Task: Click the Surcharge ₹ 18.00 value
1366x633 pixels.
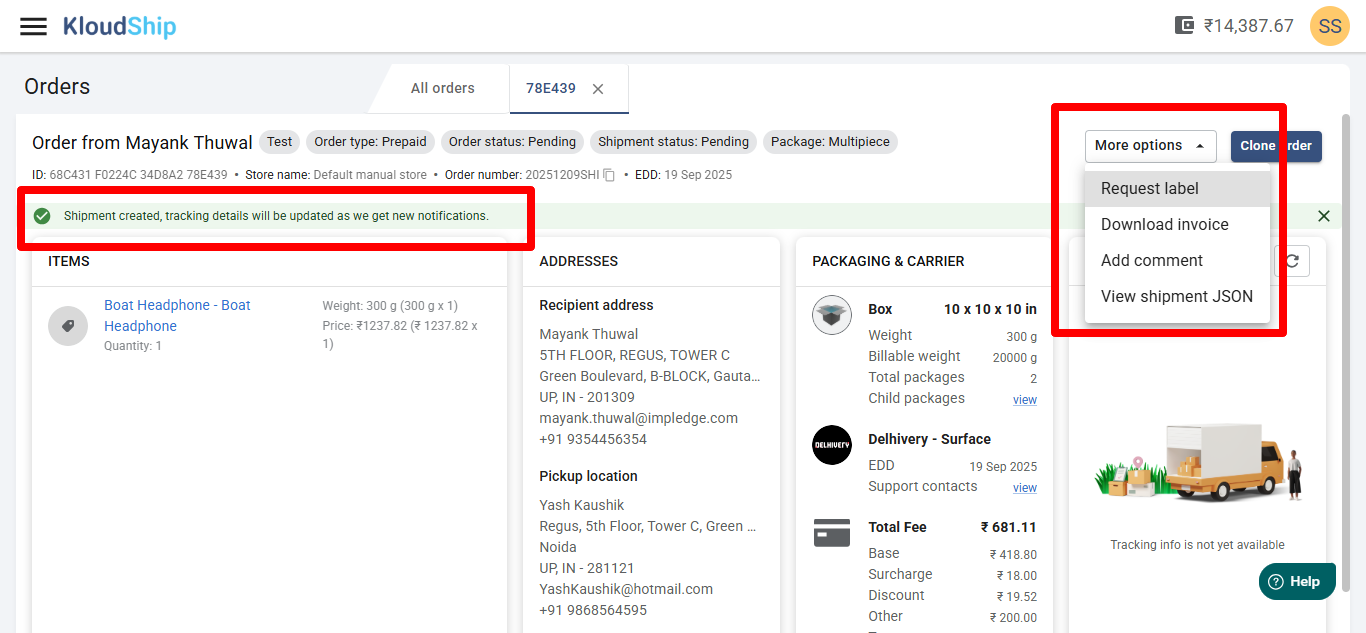Action: tap(1017, 576)
